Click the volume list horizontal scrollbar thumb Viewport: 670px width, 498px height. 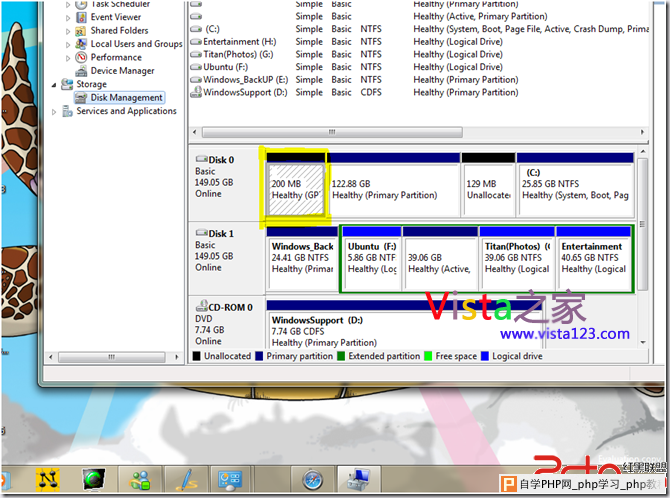(x=332, y=132)
